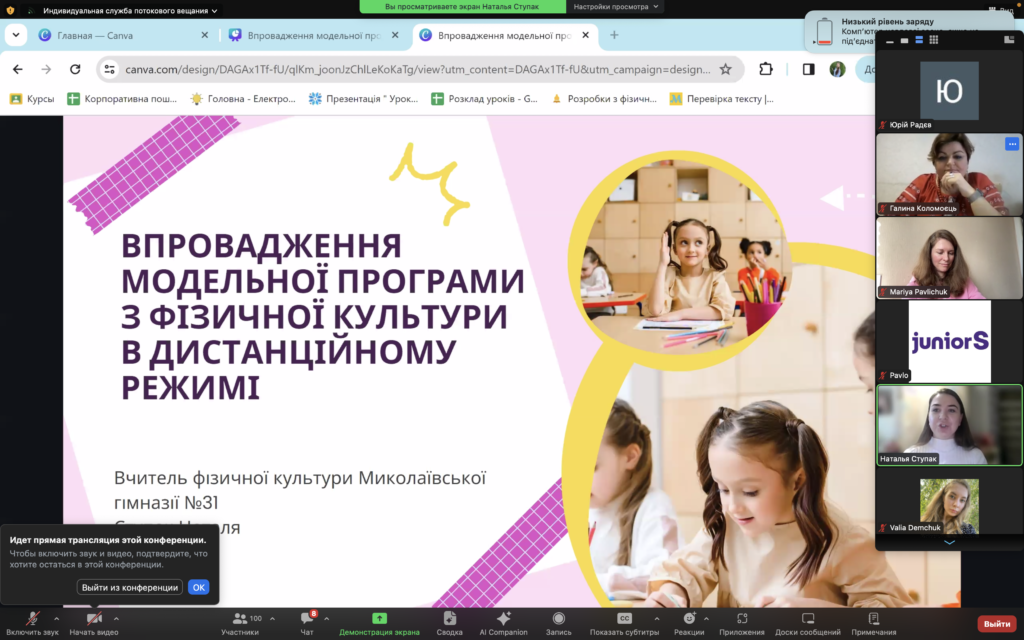The width and height of the screenshot is (1024, 640).
Task: Expand video options arrow beside camera
Action: [x=116, y=618]
